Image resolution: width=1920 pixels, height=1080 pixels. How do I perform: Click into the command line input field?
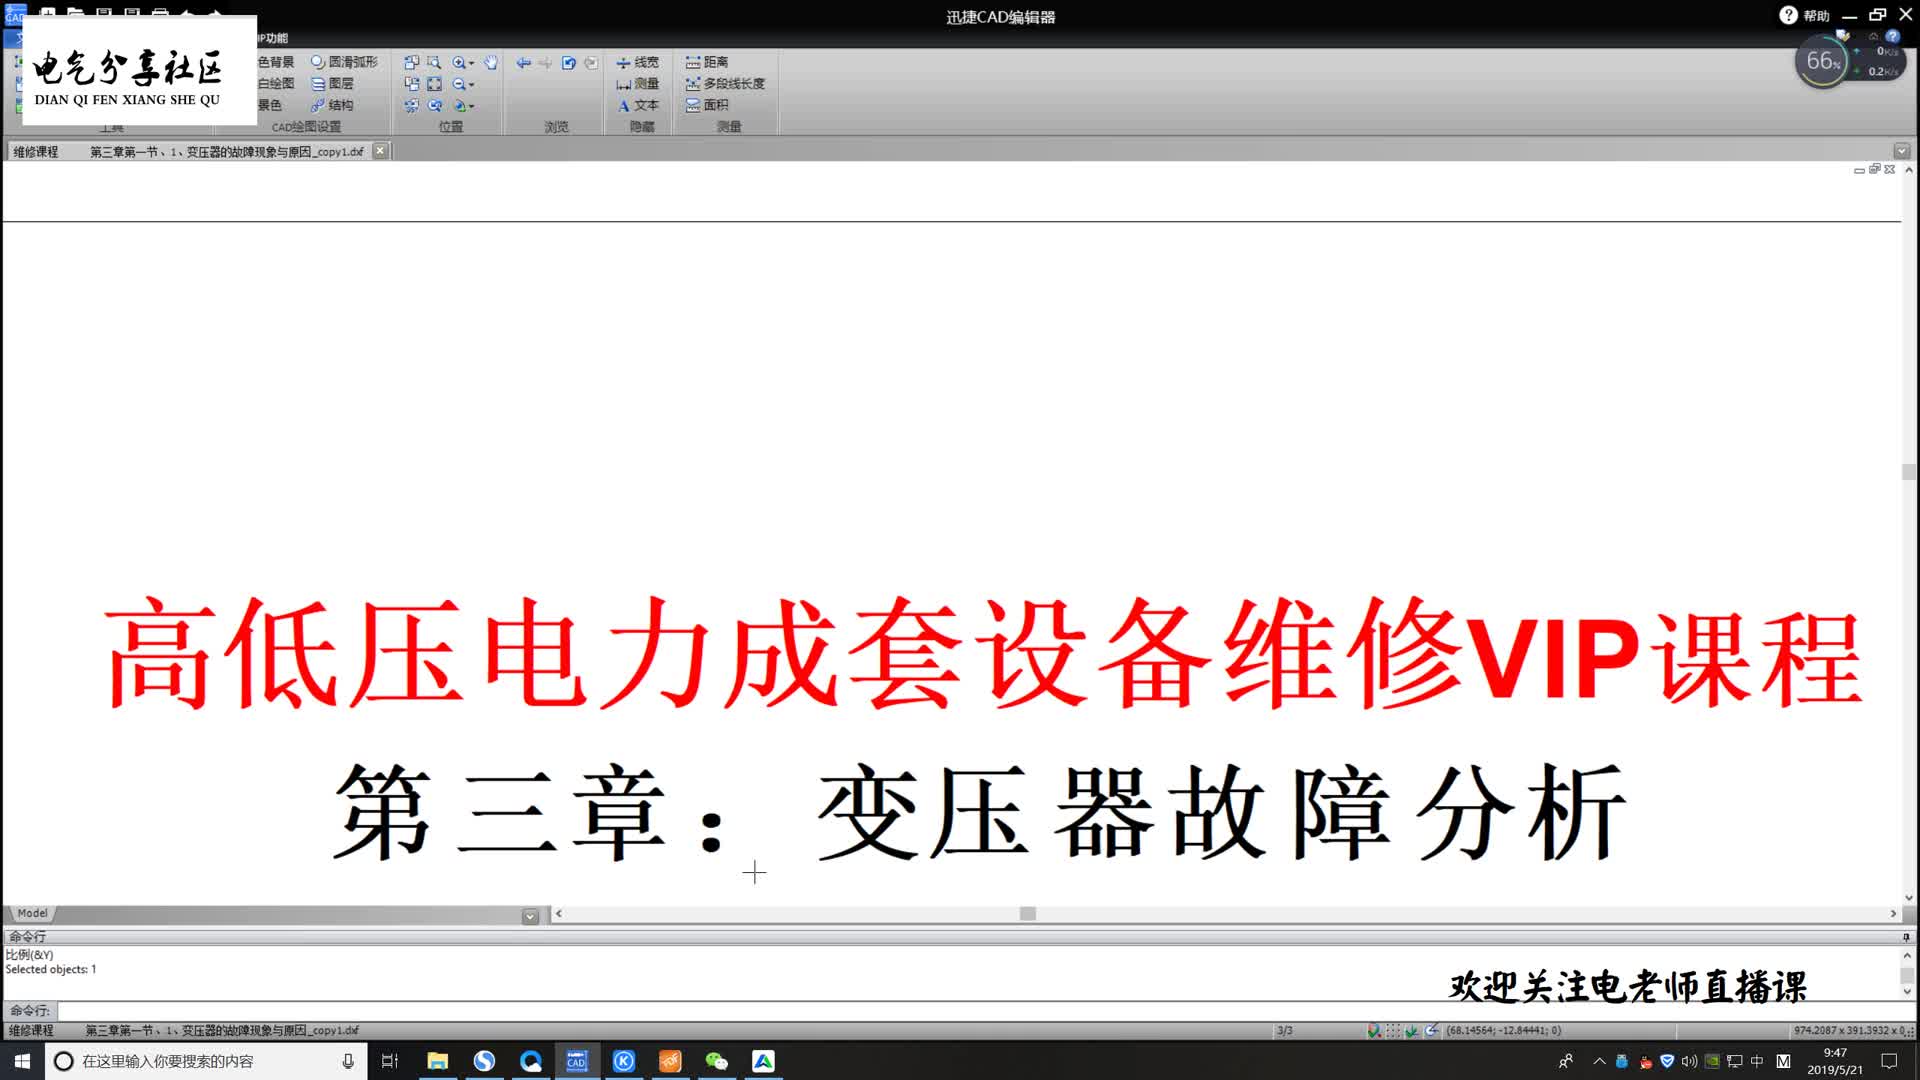point(980,1011)
